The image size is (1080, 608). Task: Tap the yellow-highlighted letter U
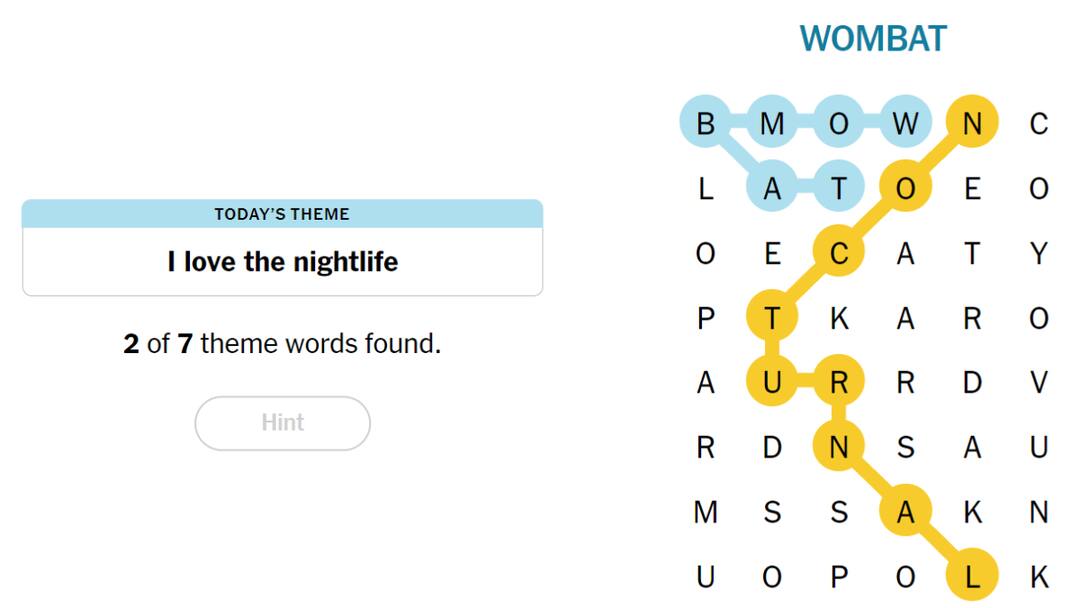point(772,383)
